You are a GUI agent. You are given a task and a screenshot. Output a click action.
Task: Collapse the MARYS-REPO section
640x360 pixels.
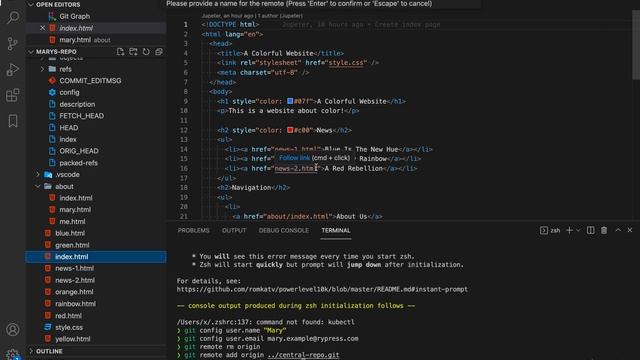31,52
